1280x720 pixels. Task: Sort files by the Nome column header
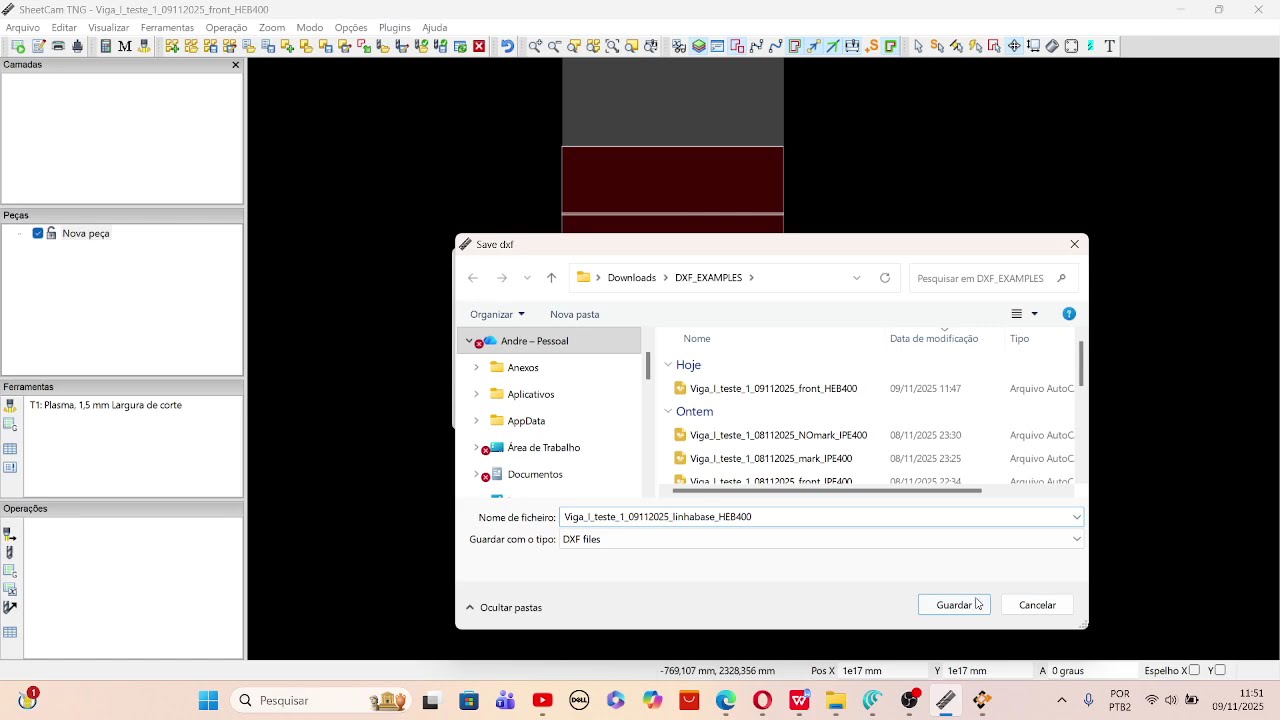pyautogui.click(x=697, y=339)
